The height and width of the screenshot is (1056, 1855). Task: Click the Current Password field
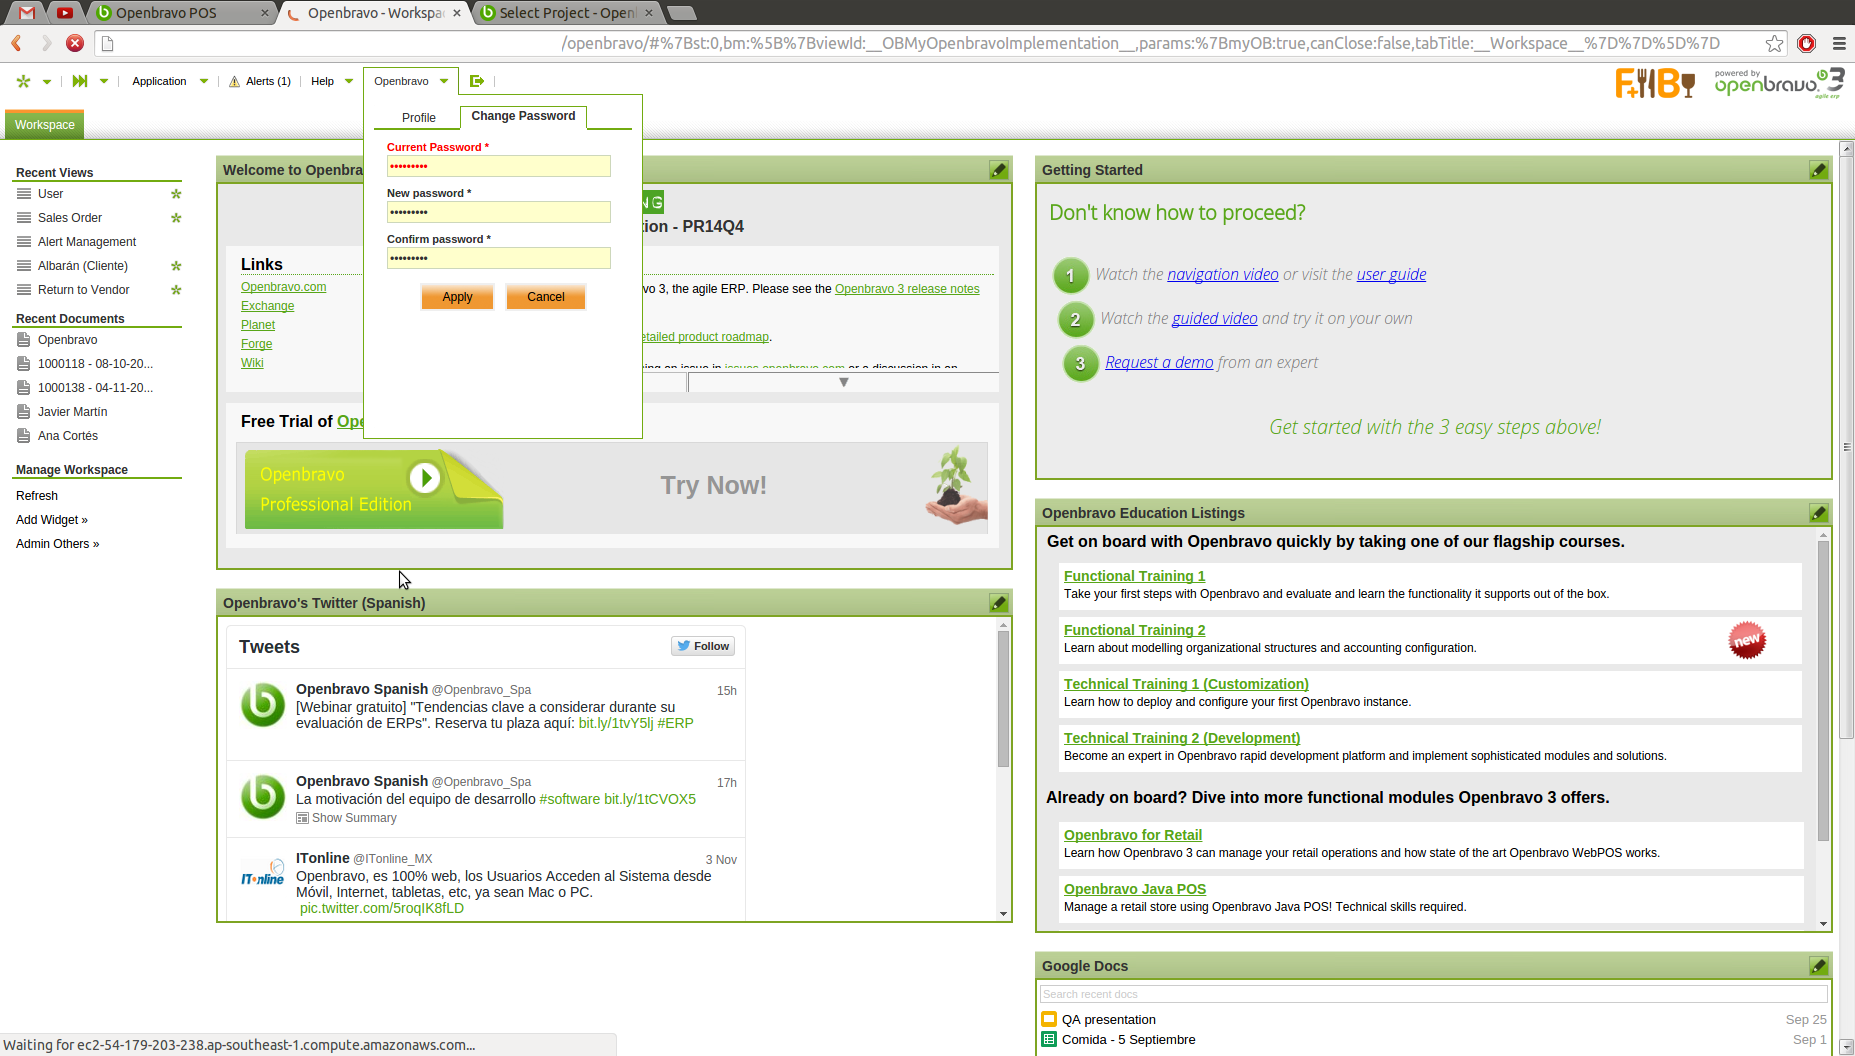click(x=499, y=166)
